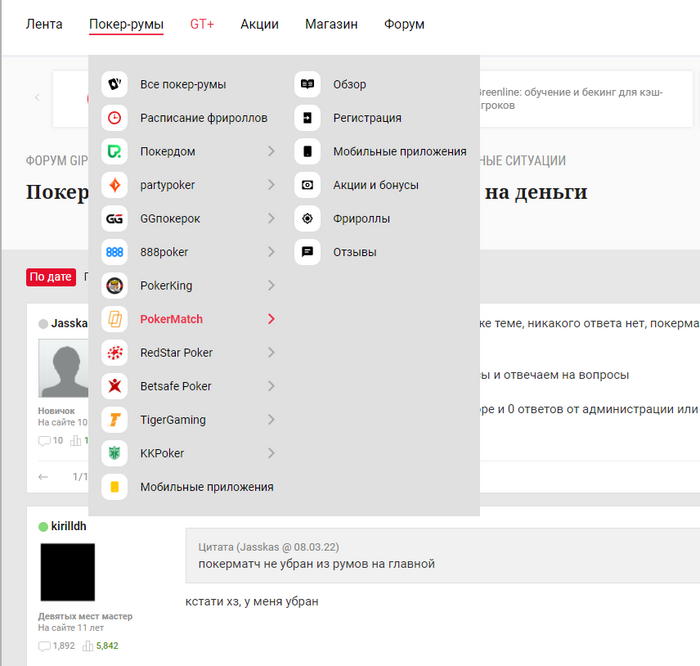Image resolution: width=700 pixels, height=666 pixels.
Task: Click the green KKPoker shield icon
Action: [x=115, y=453]
